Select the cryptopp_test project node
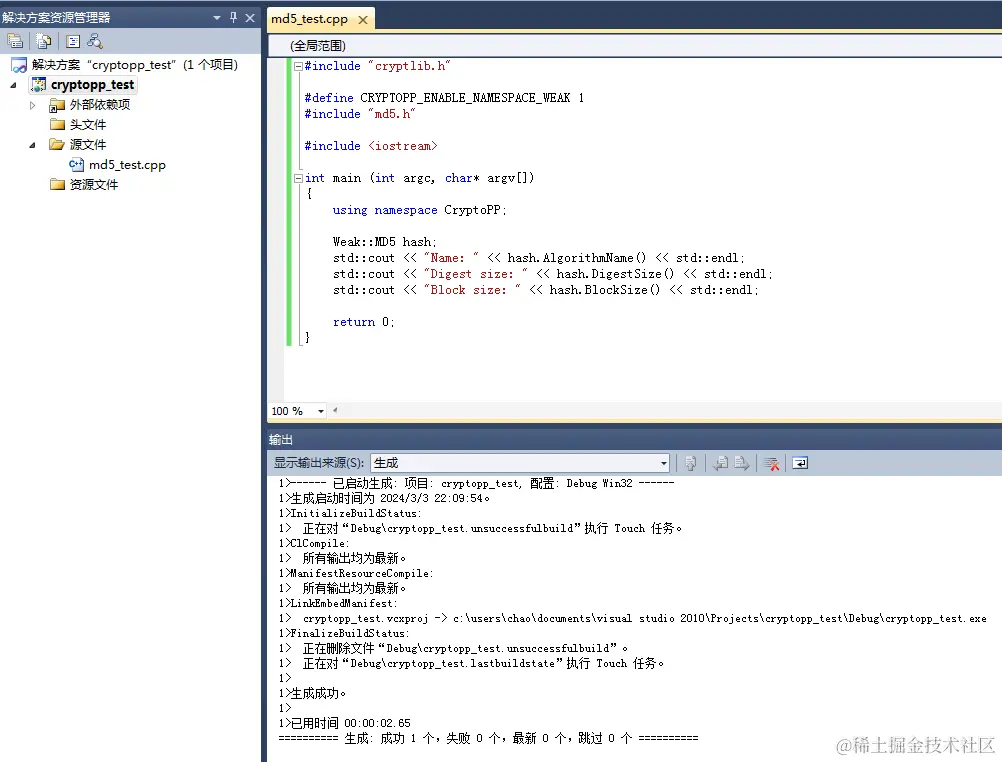 pyautogui.click(x=91, y=84)
